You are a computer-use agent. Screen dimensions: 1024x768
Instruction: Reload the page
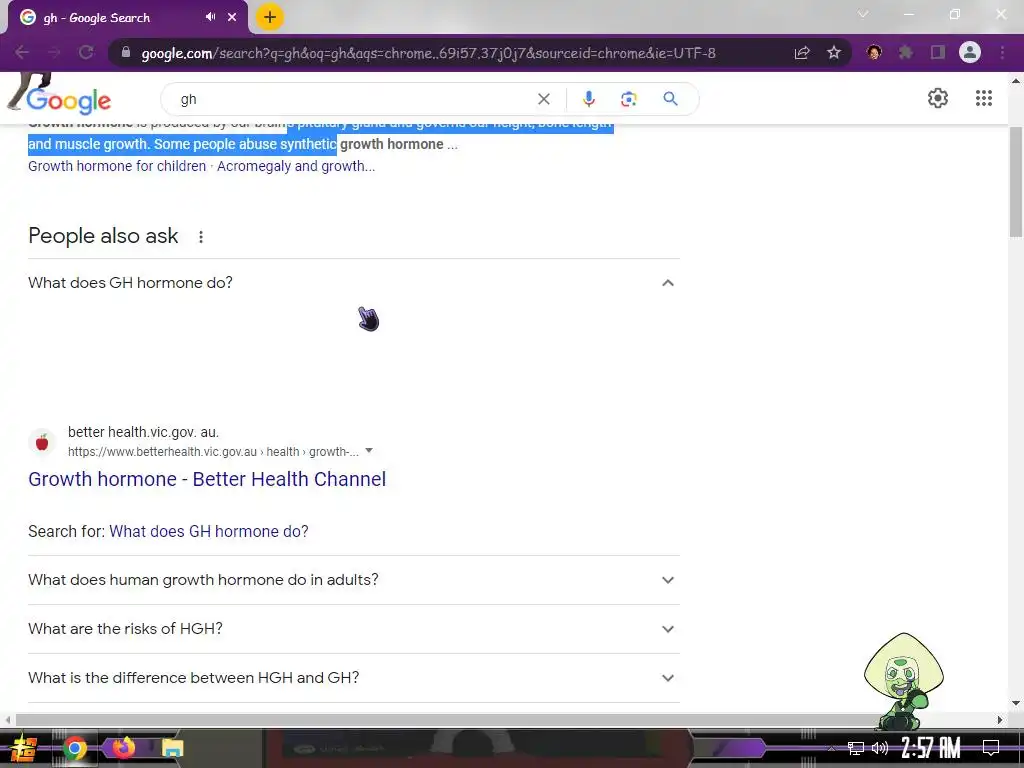click(86, 52)
